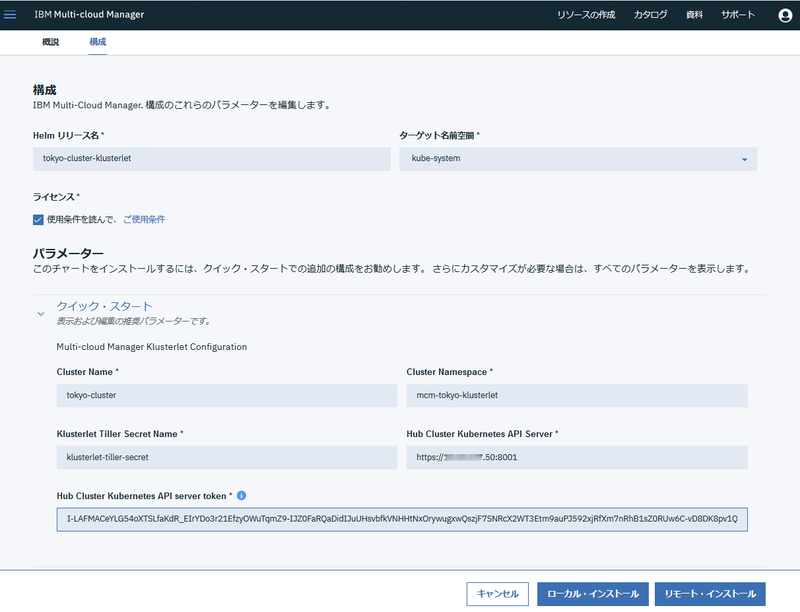Select the 構成 tab

97,42
